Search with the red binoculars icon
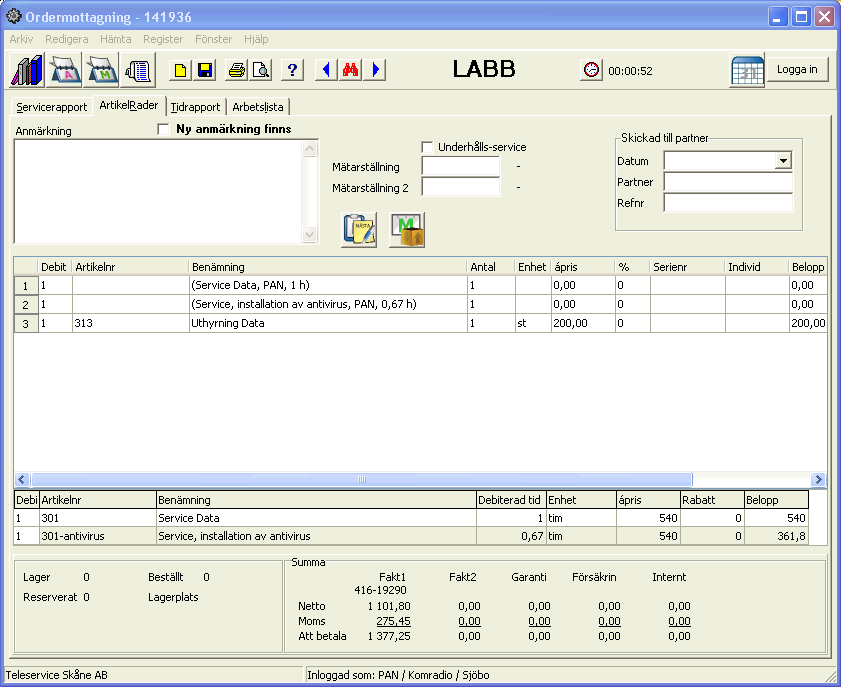Screen dimensions: 841x687 (350, 70)
